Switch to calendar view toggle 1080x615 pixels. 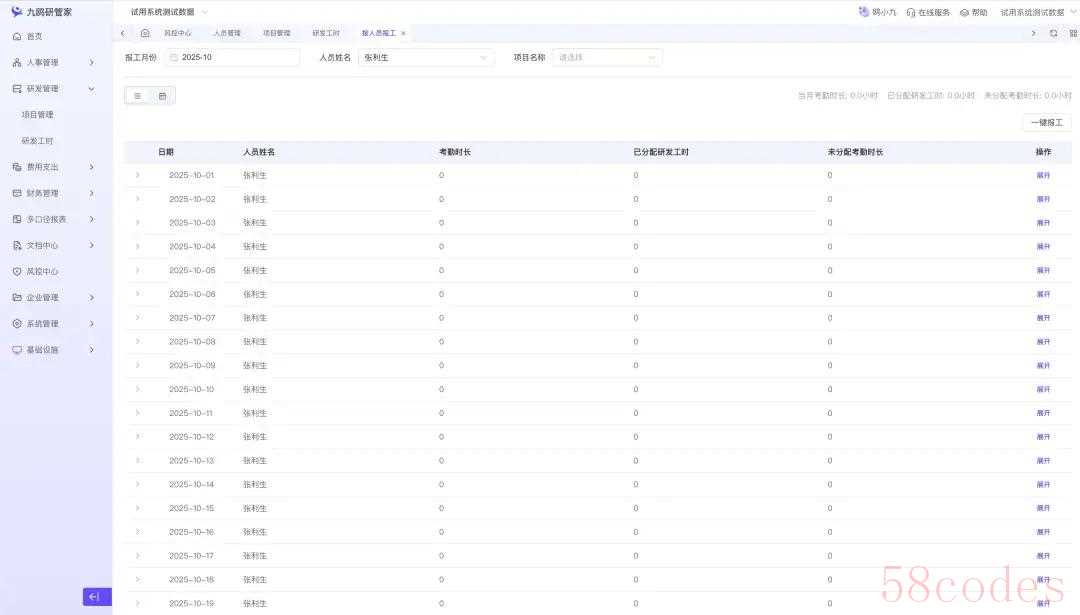click(162, 96)
